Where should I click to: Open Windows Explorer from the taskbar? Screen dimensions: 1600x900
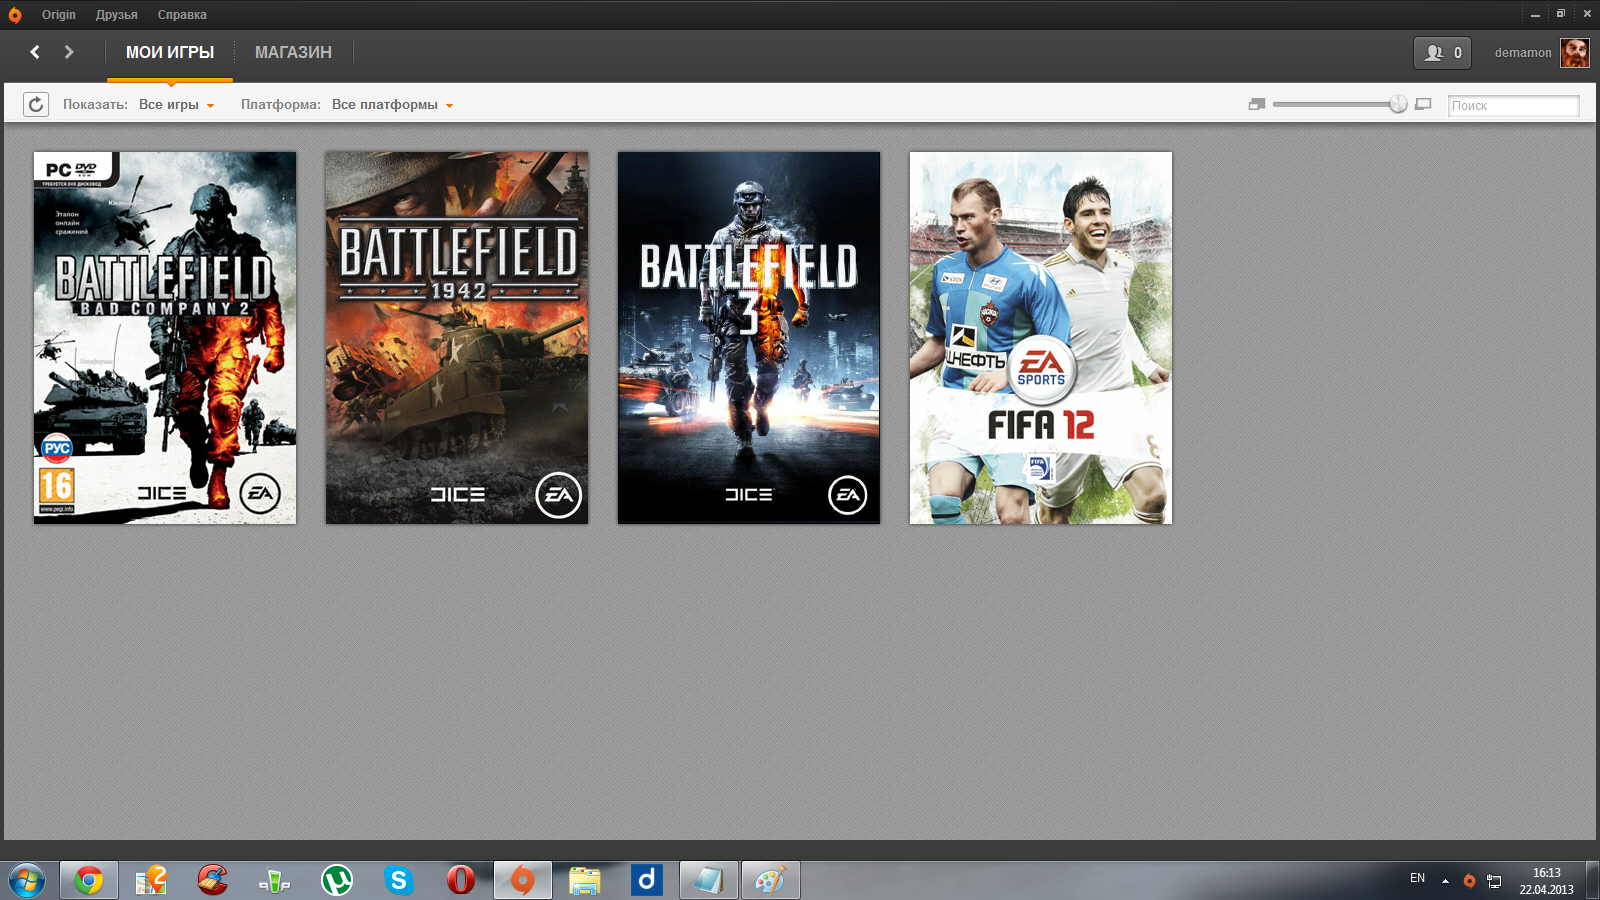[585, 881]
